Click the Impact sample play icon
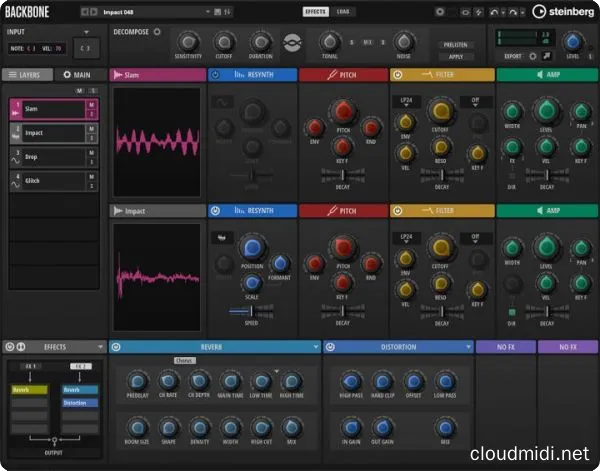The image size is (600, 471). pyautogui.click(x=118, y=211)
